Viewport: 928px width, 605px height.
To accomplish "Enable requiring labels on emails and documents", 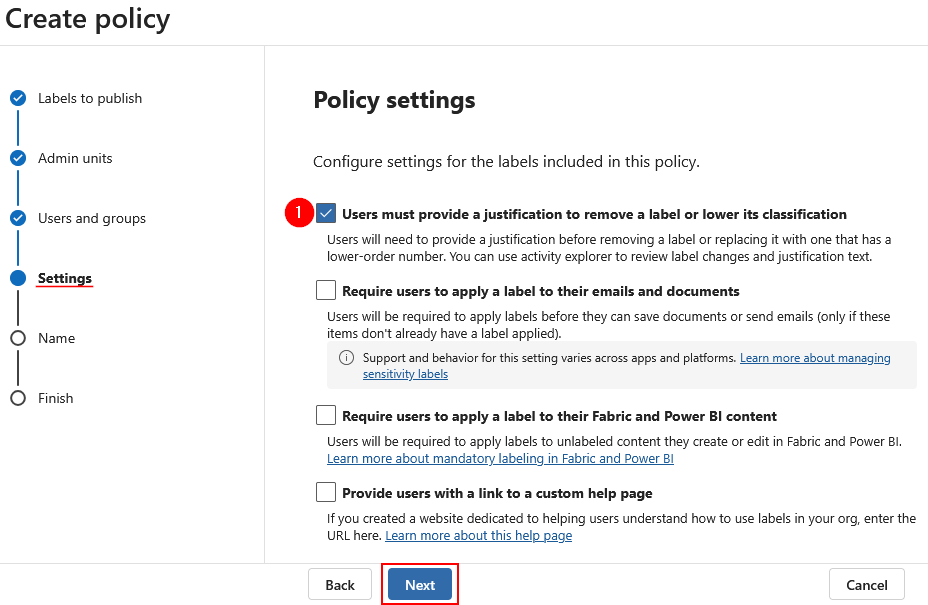I will click(327, 291).
